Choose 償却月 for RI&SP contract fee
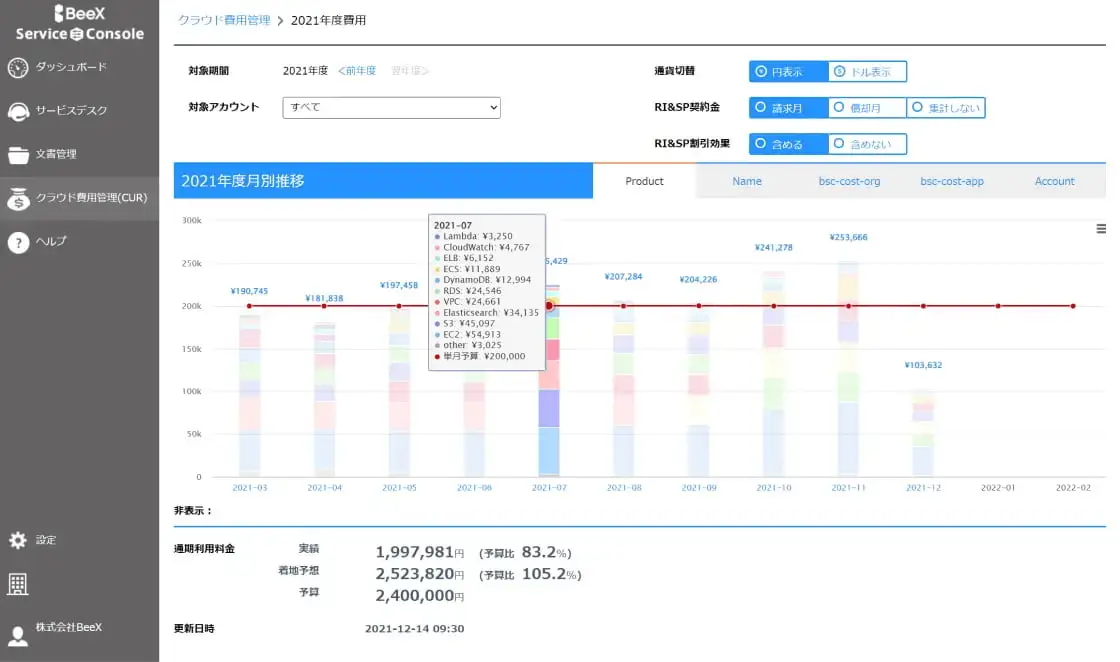 pyautogui.click(x=867, y=108)
